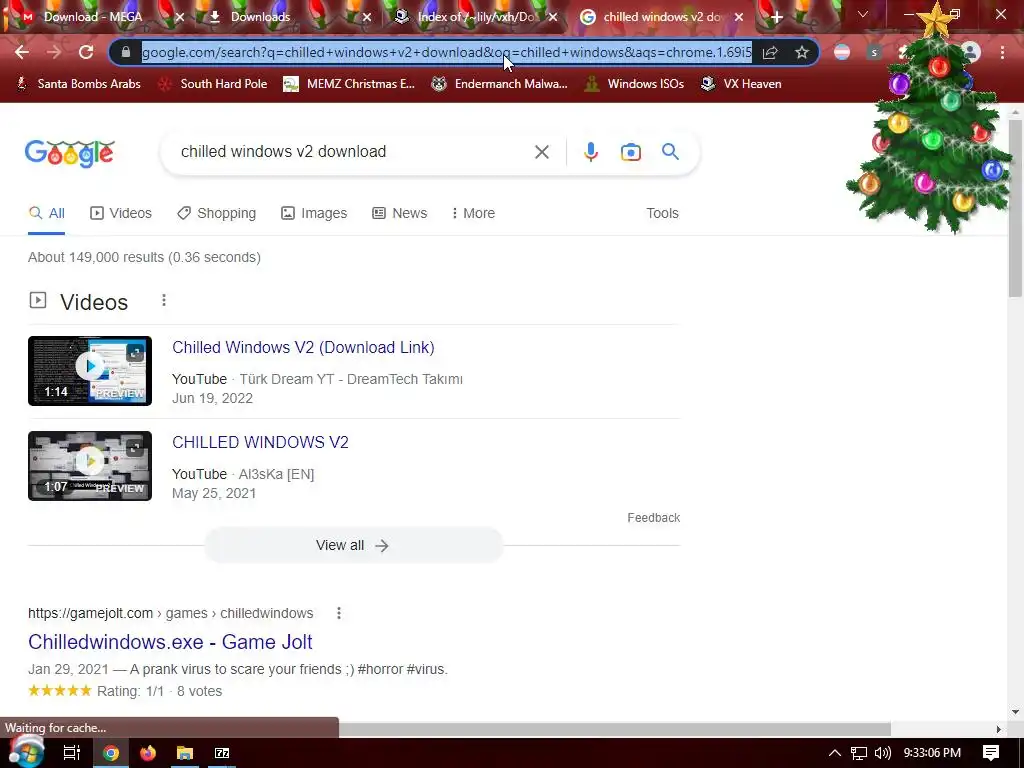This screenshot has width=1024, height=768.
Task: Clear the search query with the X
Action: tap(541, 152)
